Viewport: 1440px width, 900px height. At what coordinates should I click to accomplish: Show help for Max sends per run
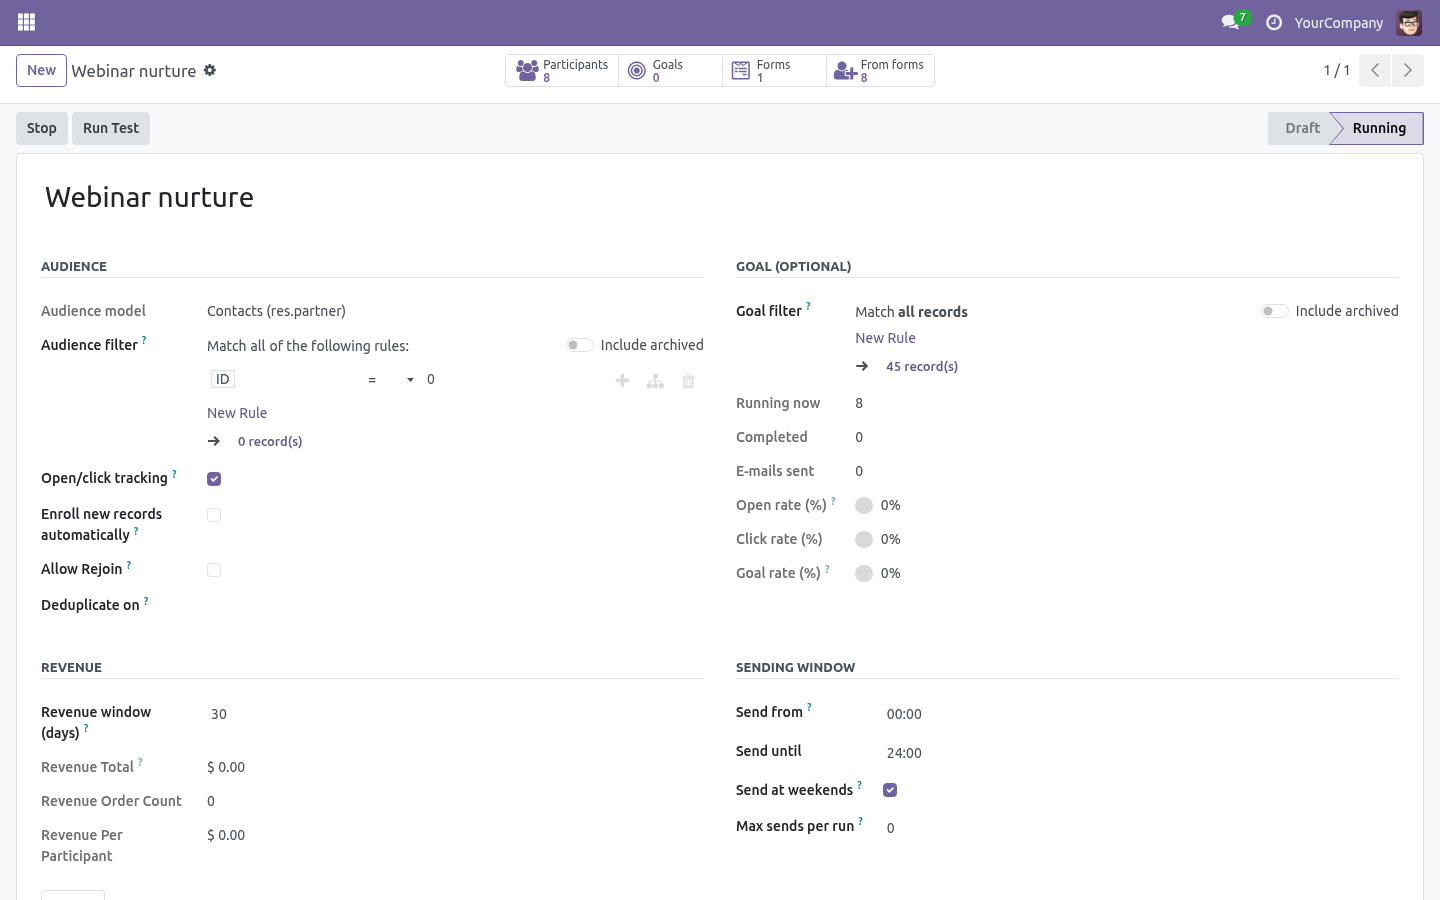[860, 821]
